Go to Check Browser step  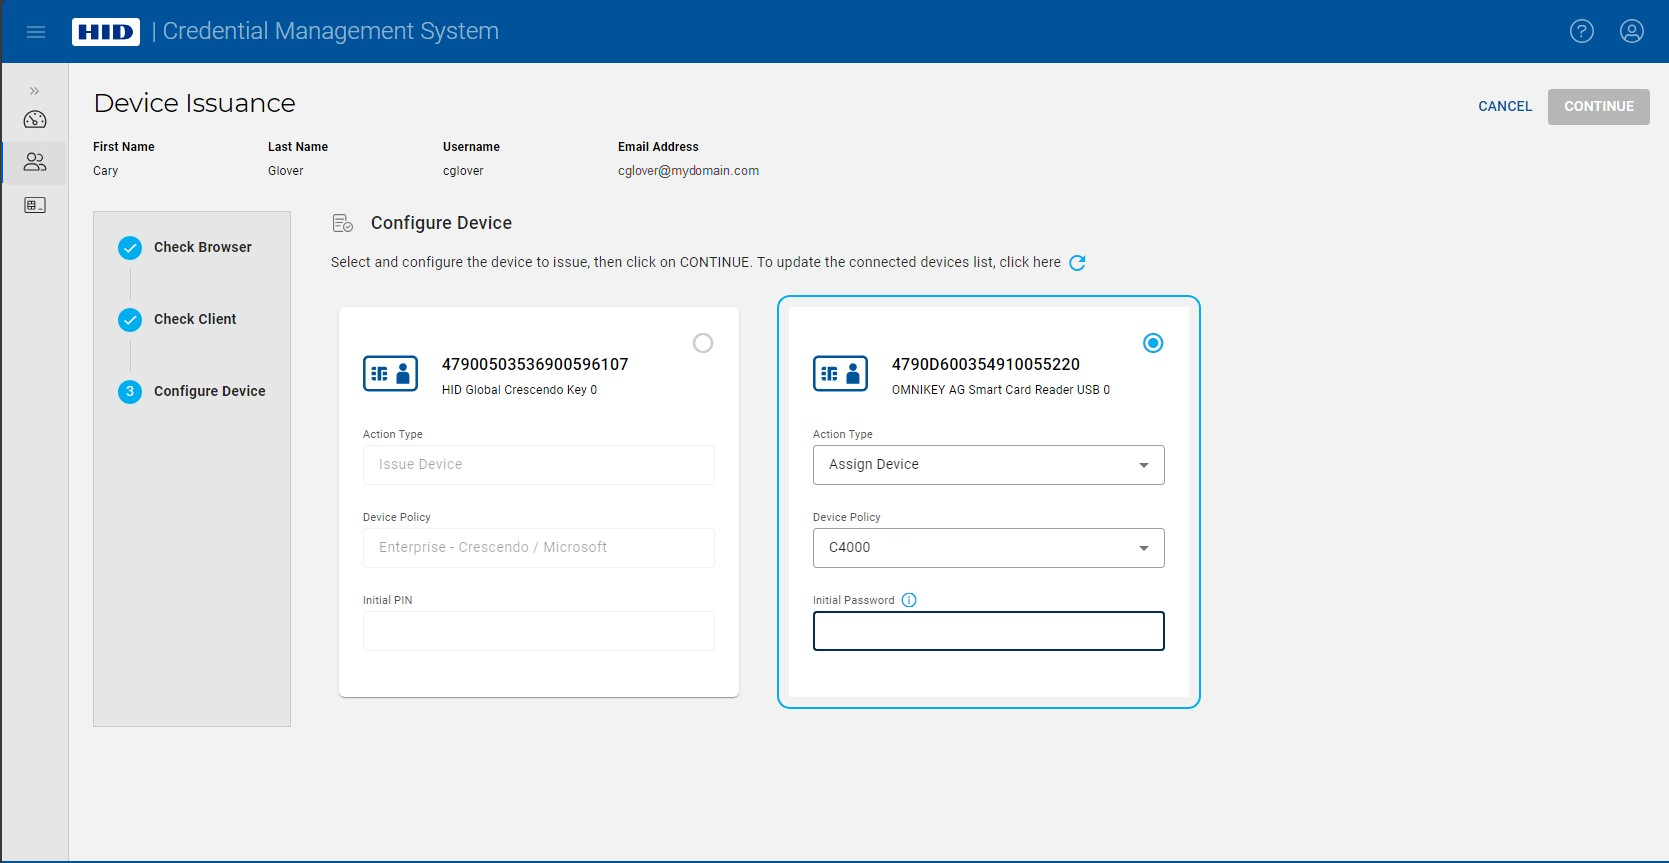203,247
